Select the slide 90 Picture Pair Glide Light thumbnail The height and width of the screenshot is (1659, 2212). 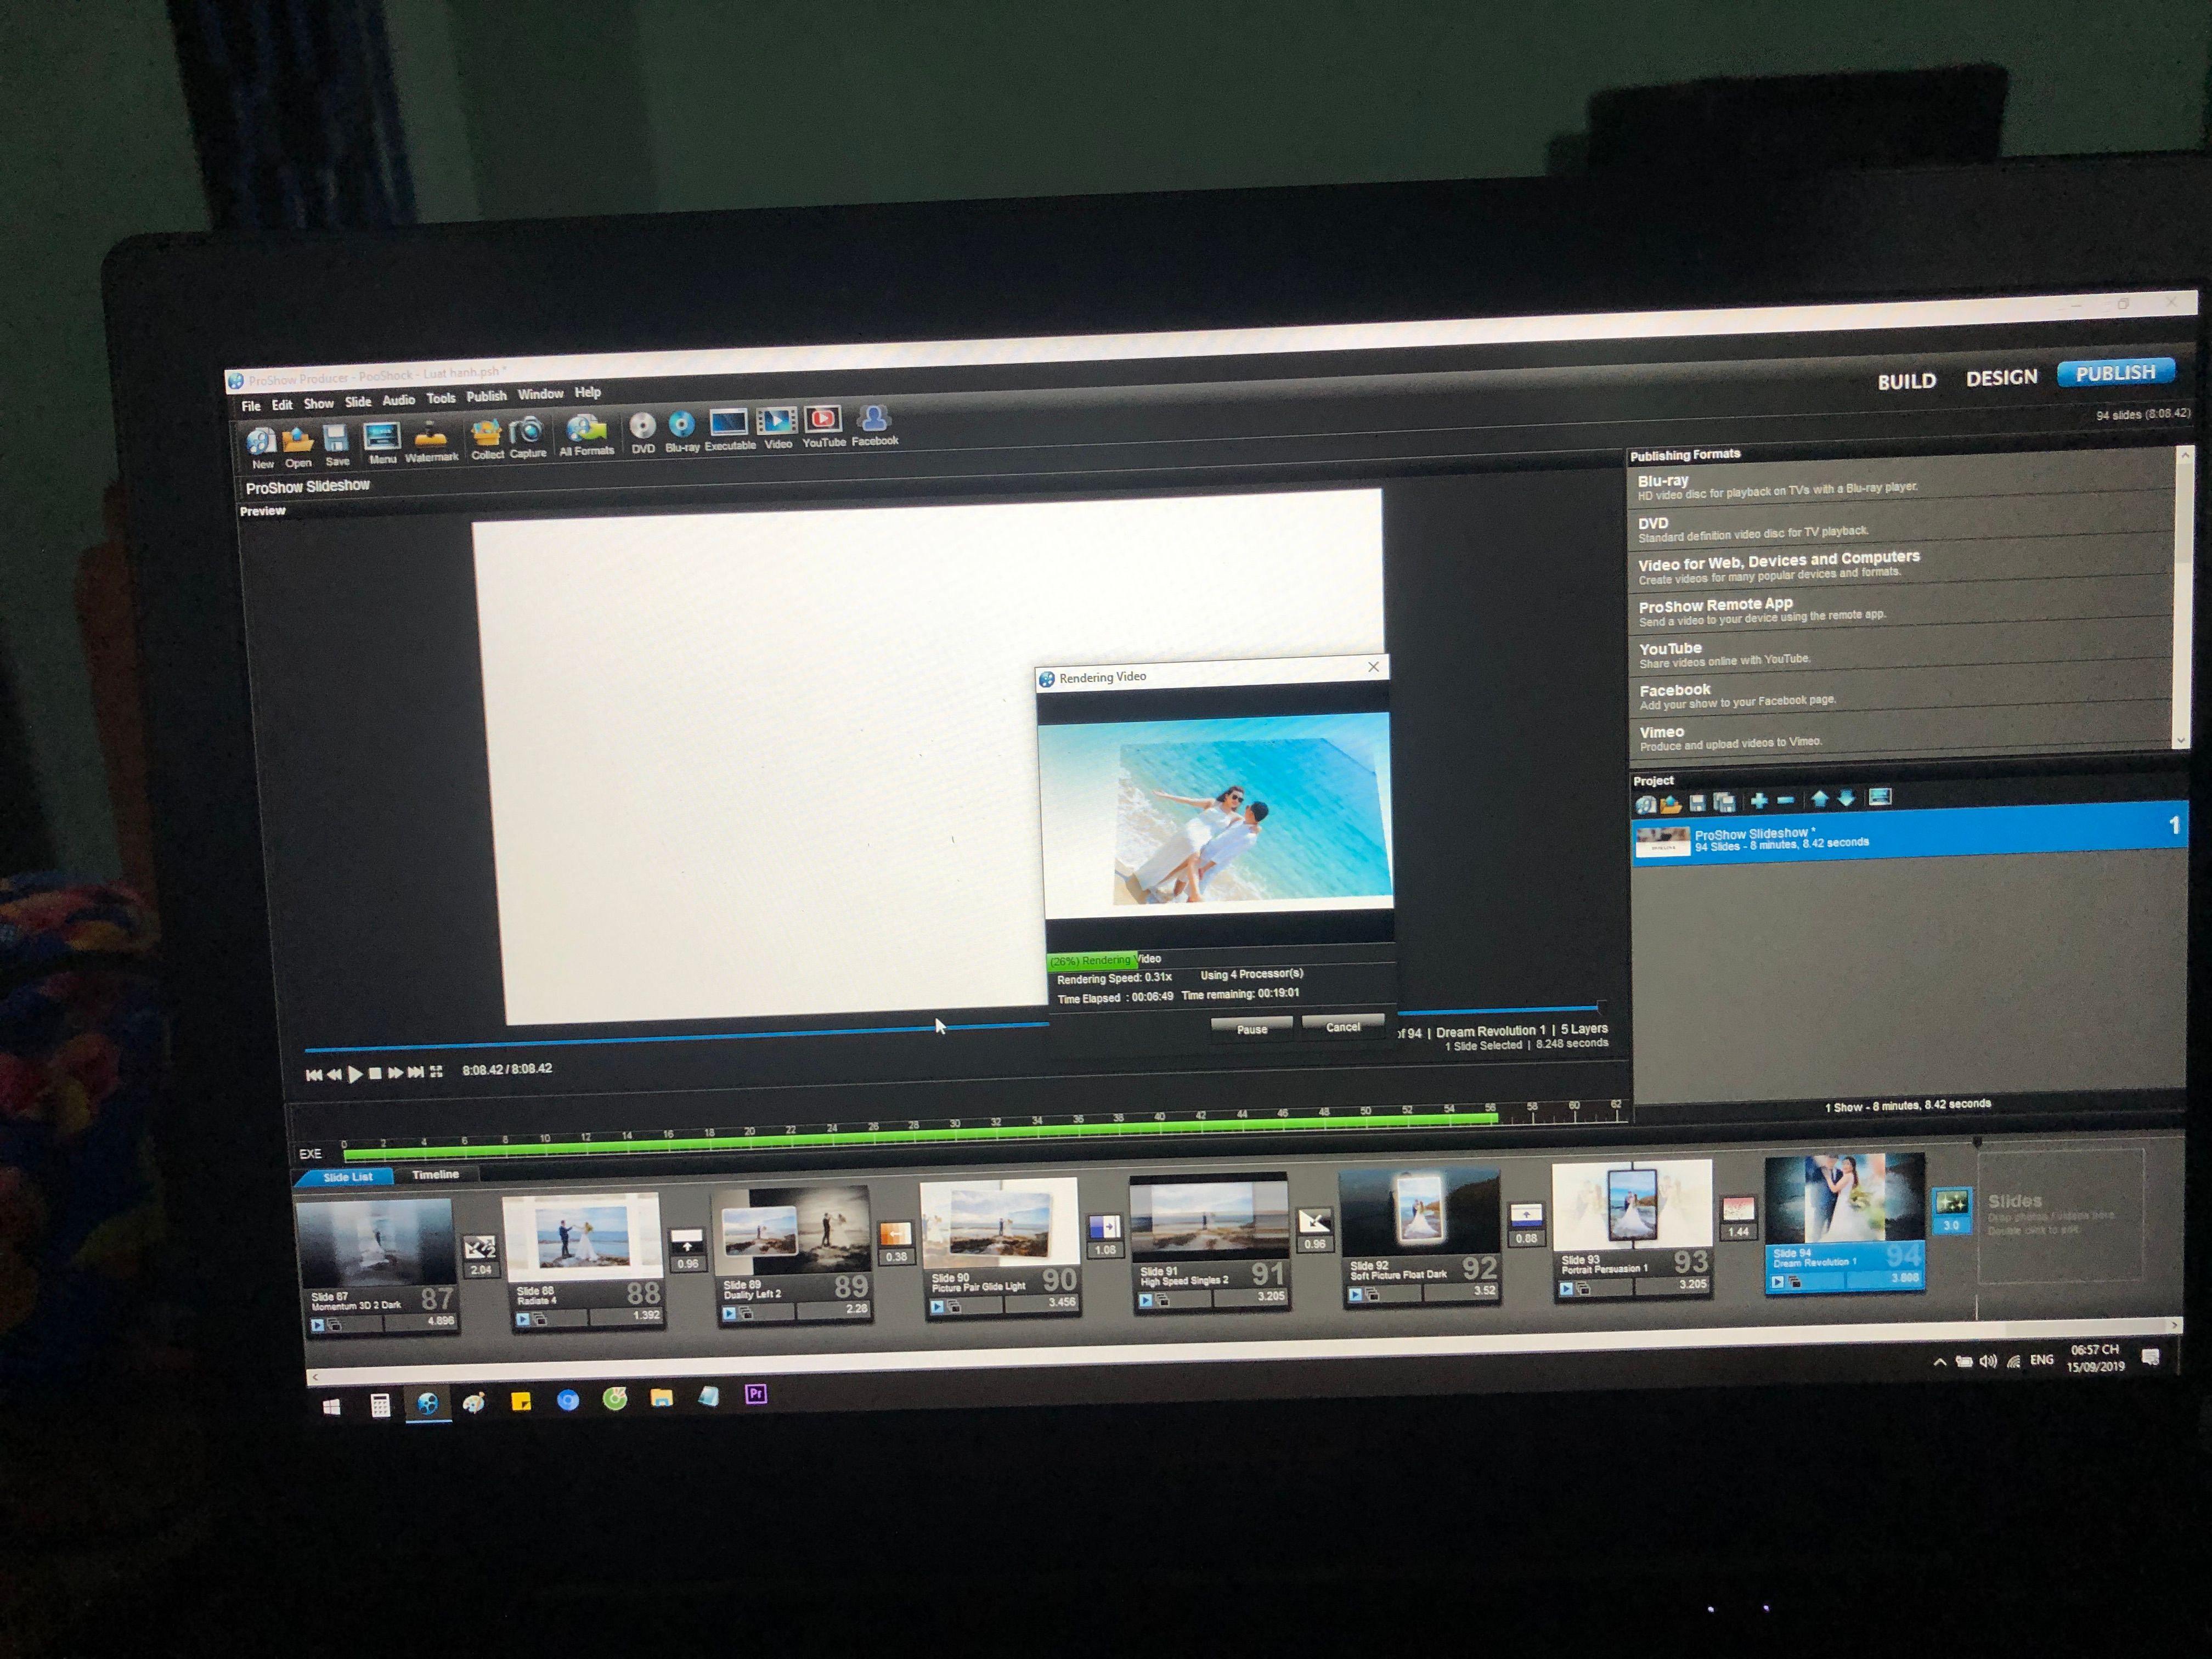click(1000, 1247)
